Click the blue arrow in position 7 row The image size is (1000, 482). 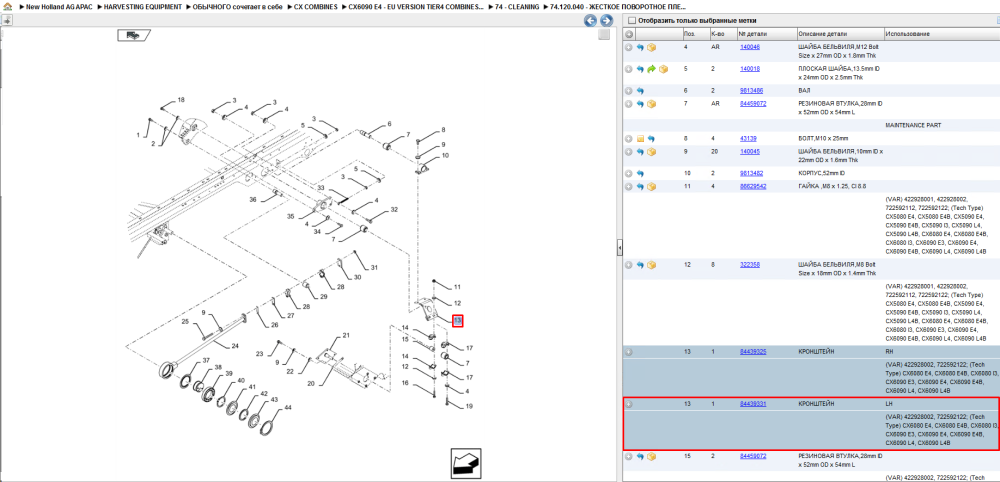[640, 104]
